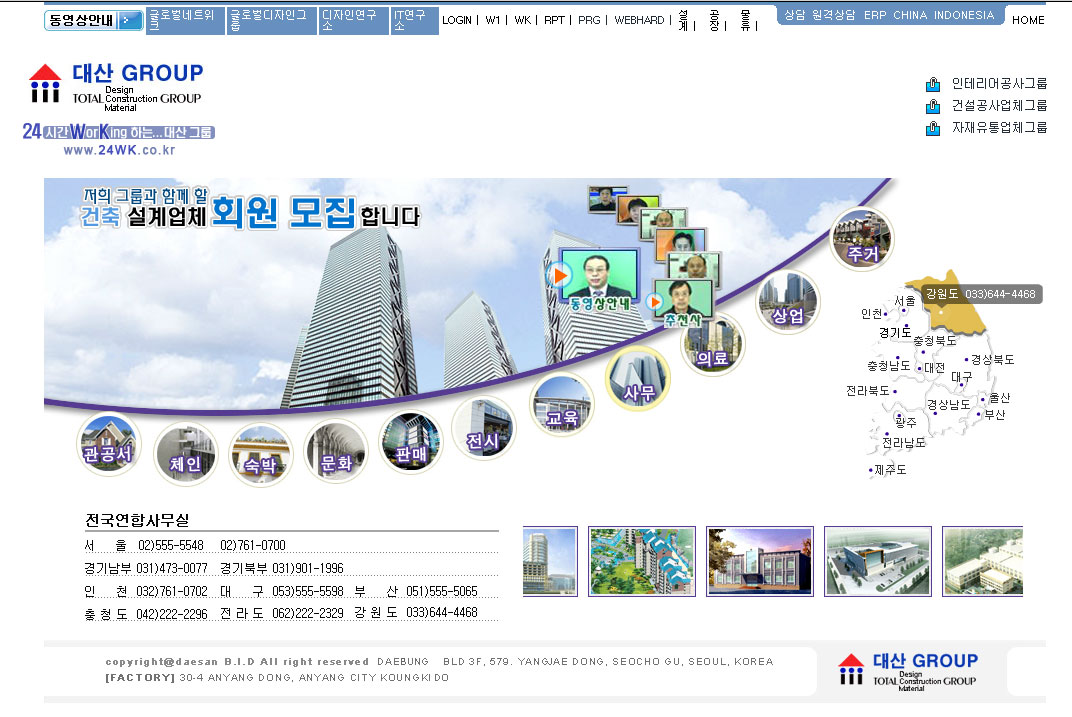Open the IT연구소 tab
This screenshot has height=717, width=1072.
pyautogui.click(x=415, y=21)
